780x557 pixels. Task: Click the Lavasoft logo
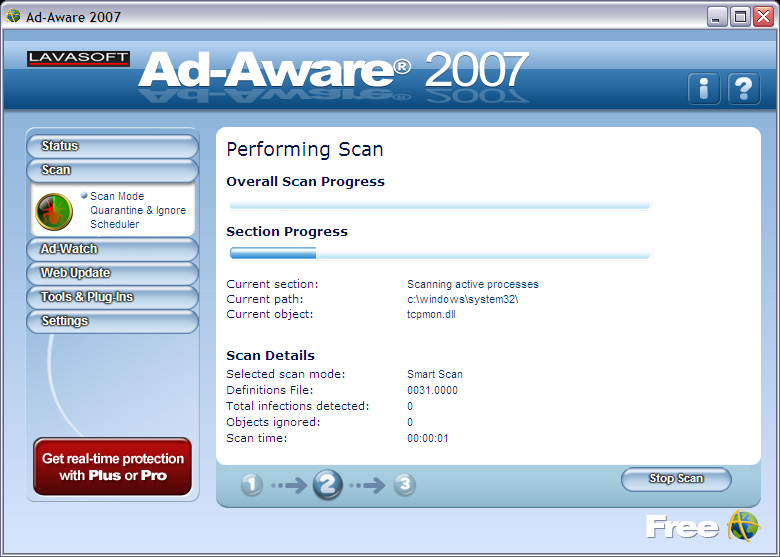tap(79, 58)
